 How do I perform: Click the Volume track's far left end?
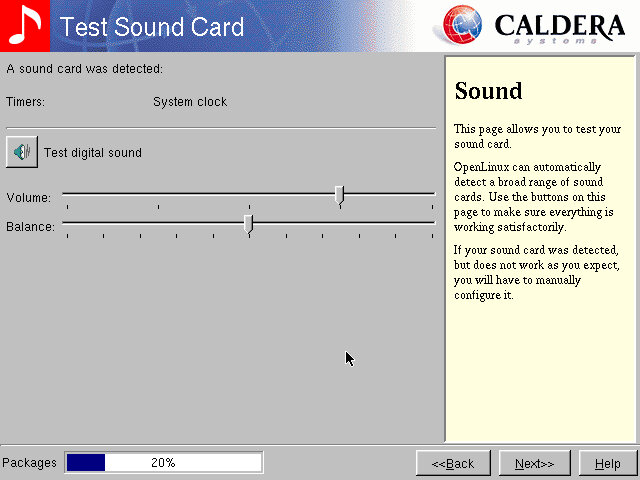click(67, 194)
